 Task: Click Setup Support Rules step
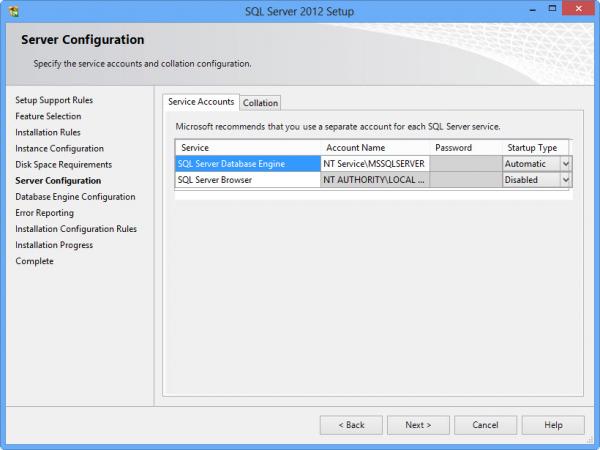point(54,100)
